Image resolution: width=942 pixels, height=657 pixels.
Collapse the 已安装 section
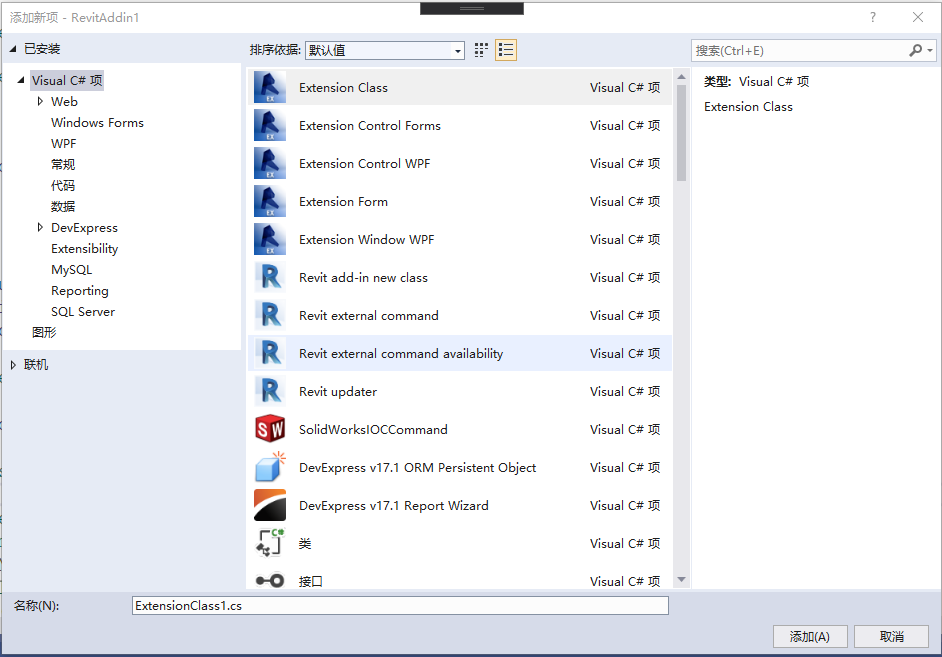click(x=13, y=49)
